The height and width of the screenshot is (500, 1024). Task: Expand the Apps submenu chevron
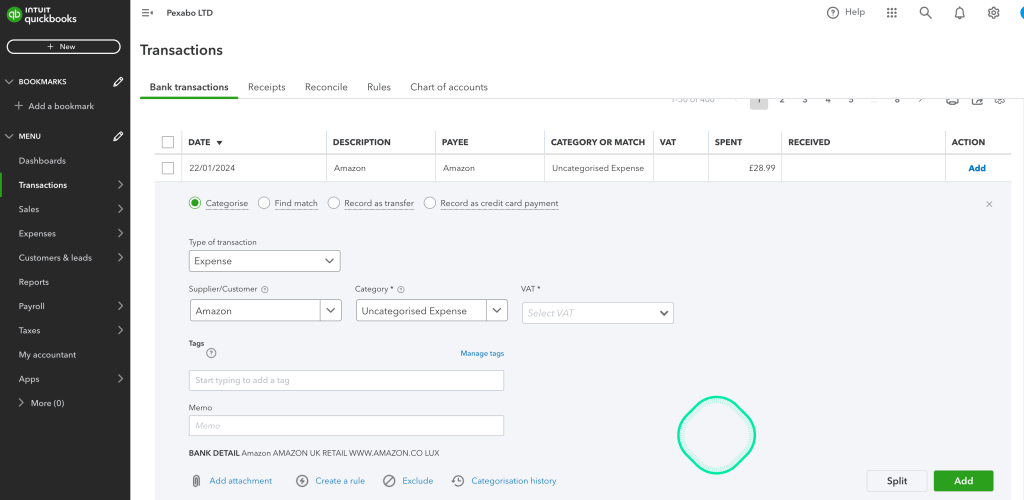(x=120, y=379)
